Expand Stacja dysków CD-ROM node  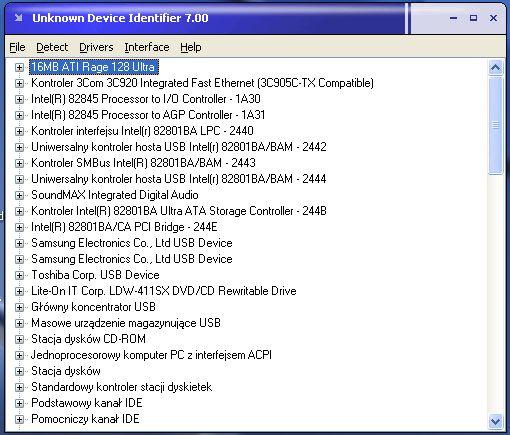[x=19, y=339]
